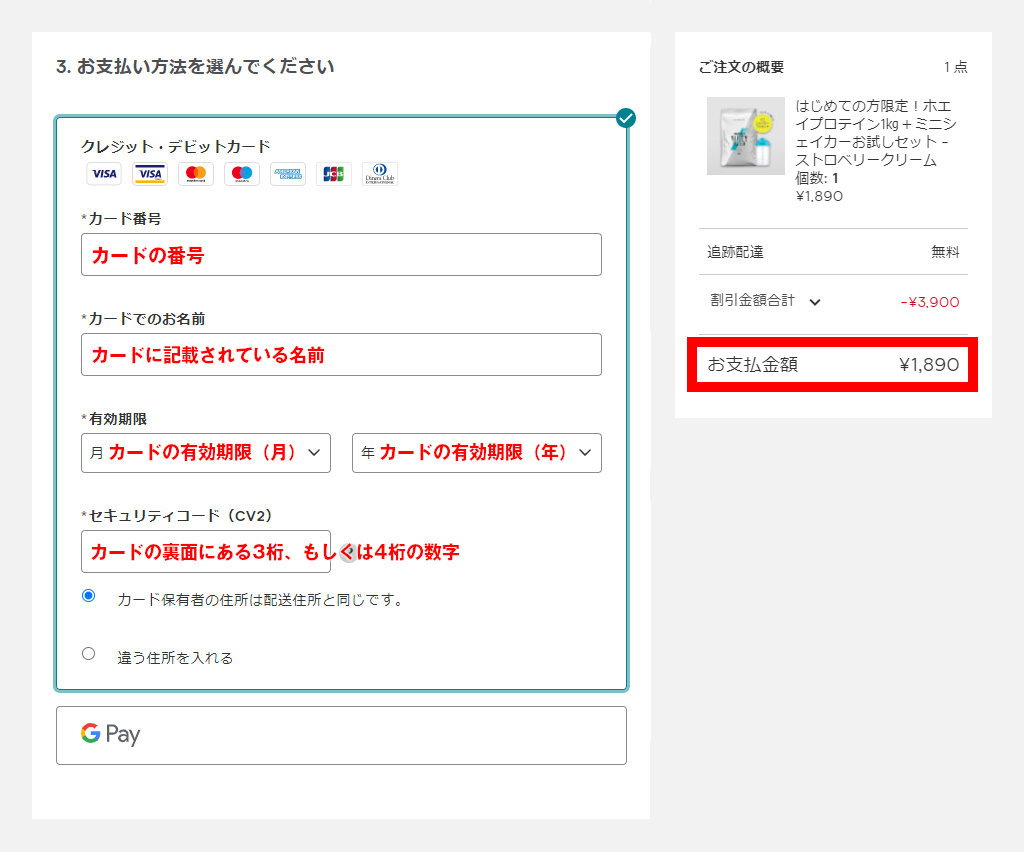Click the 個数: 1 quantity text
This screenshot has width=1024, height=852.
click(x=816, y=178)
